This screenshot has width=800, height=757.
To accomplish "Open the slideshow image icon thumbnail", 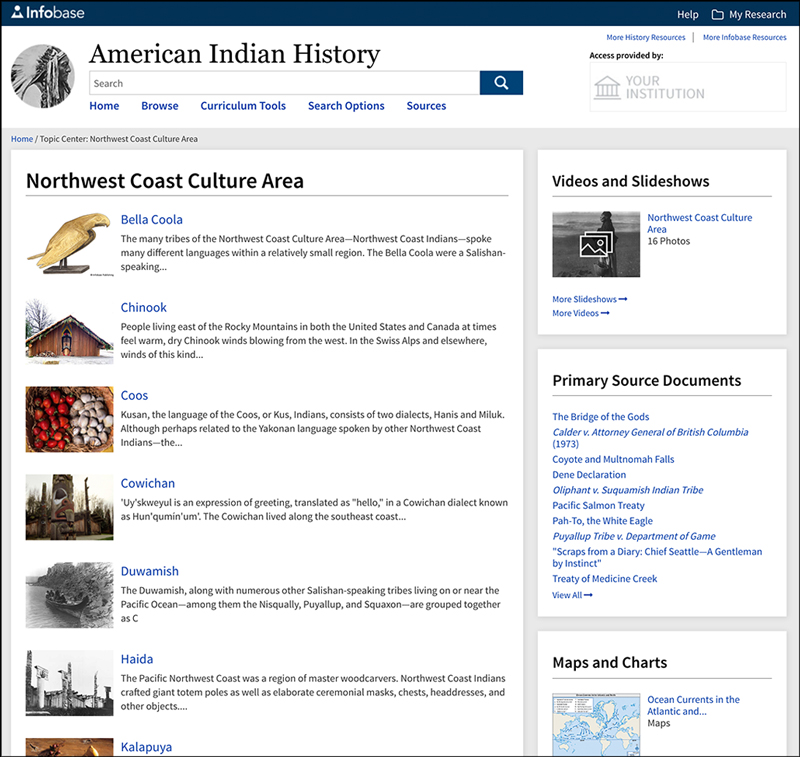I will pyautogui.click(x=596, y=244).
